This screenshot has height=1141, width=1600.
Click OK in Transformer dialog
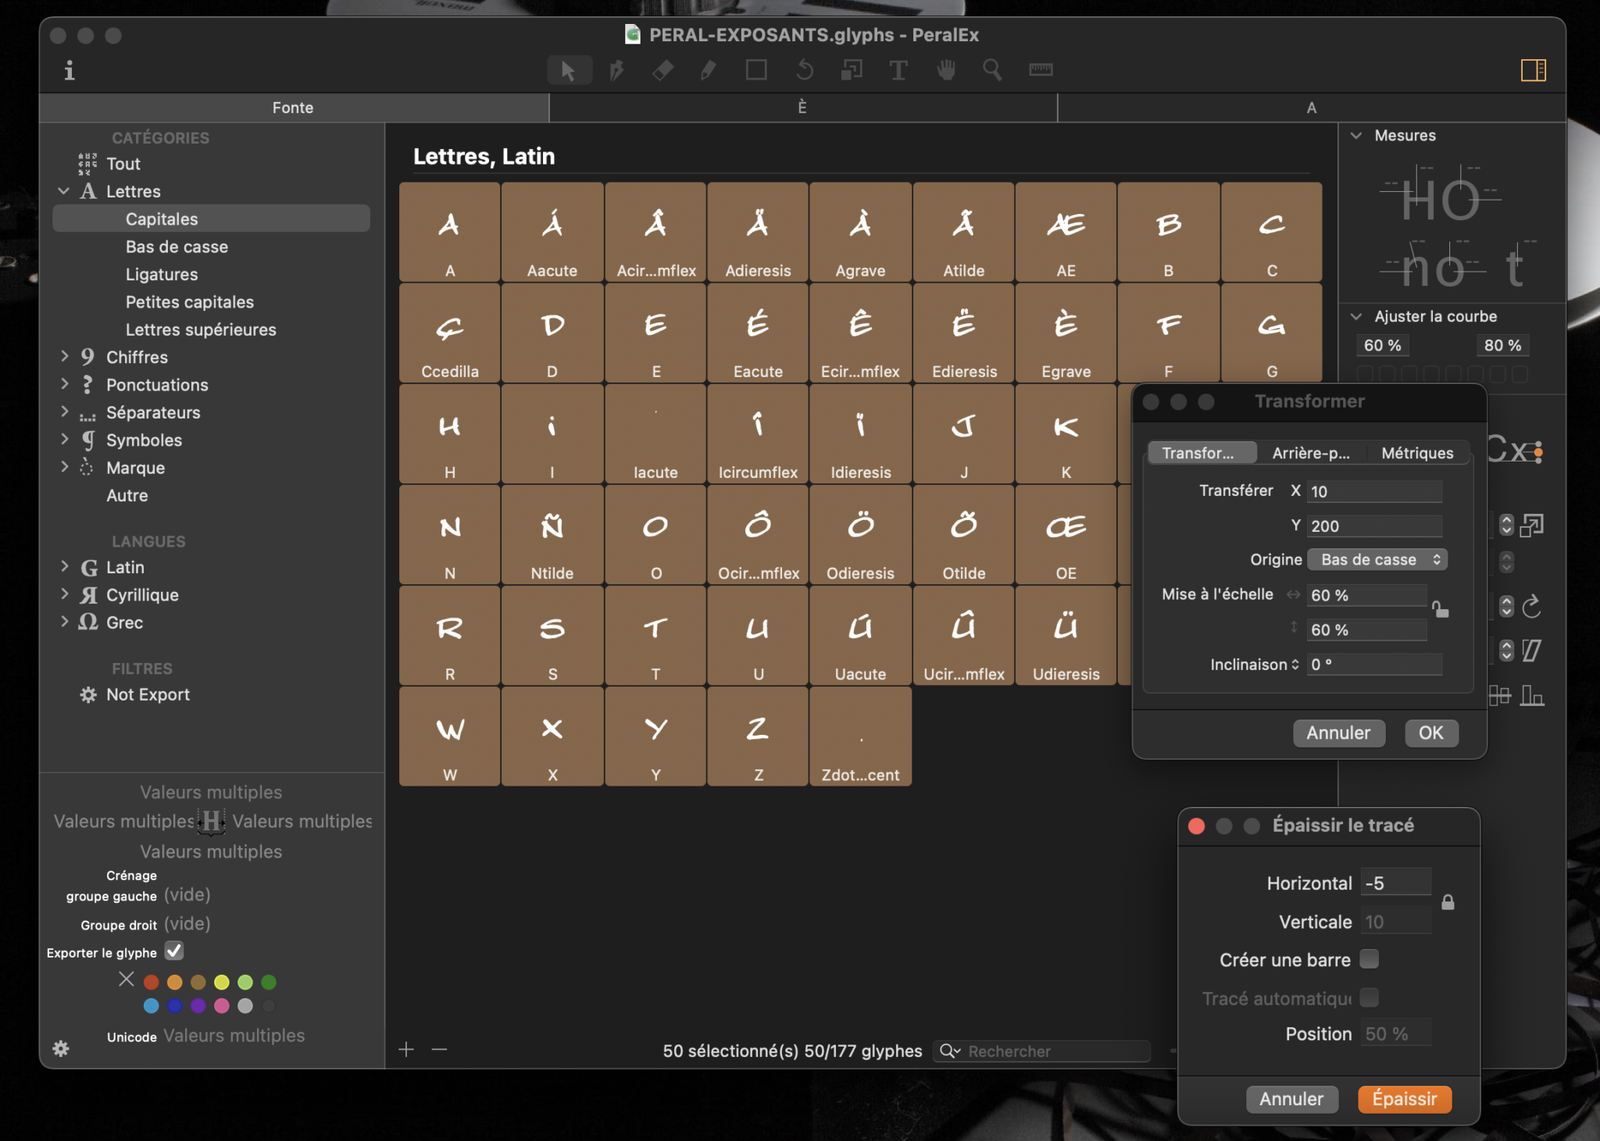pos(1431,733)
